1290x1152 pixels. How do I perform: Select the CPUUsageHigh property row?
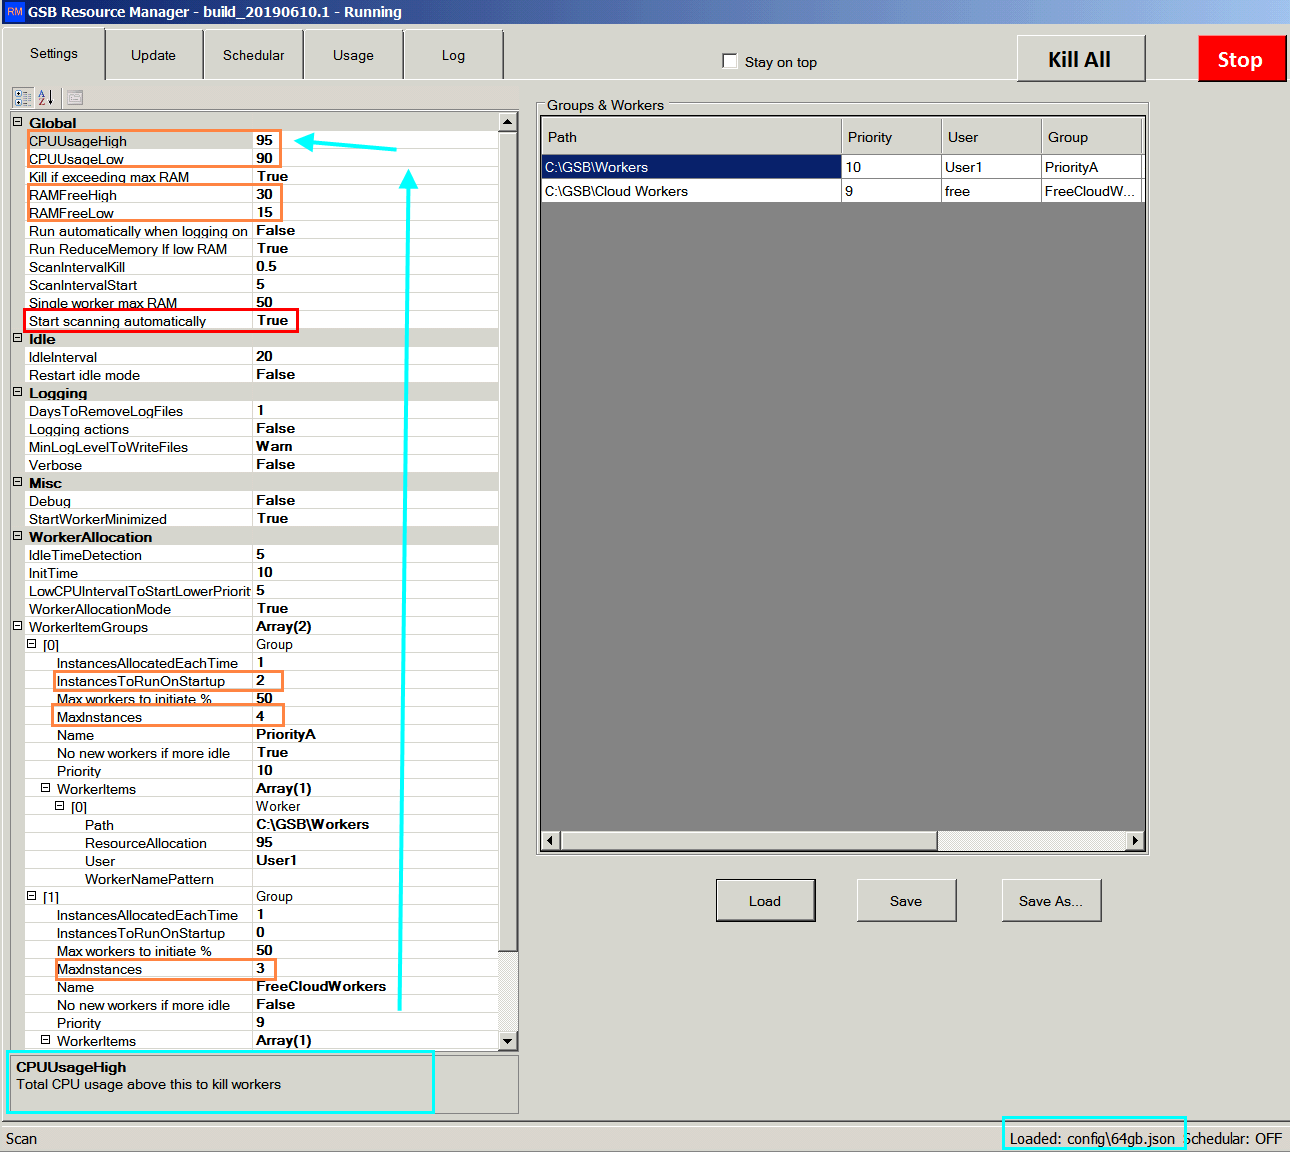pos(261,140)
